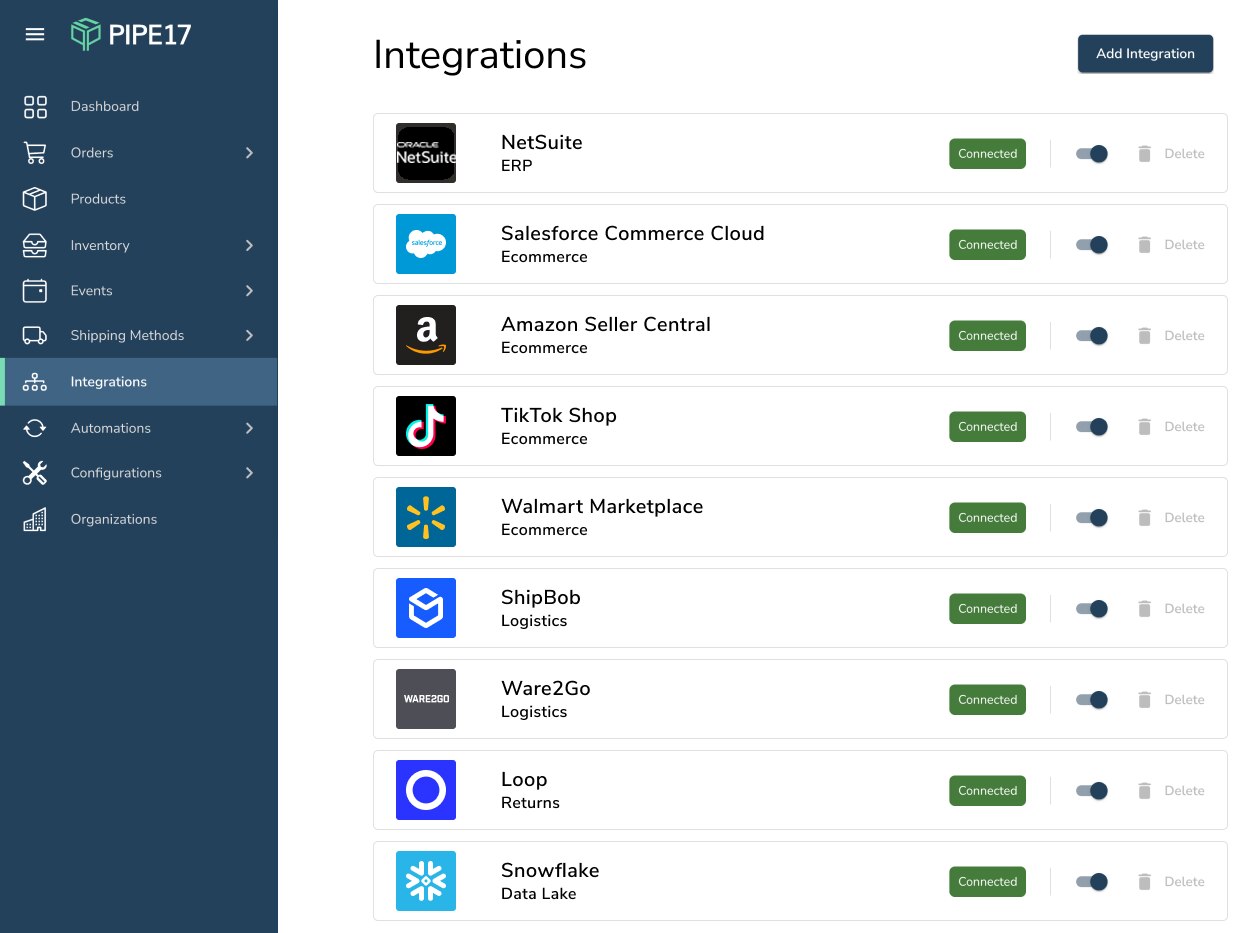Open the Integrations sidebar item
The image size is (1244, 933).
pyautogui.click(x=108, y=382)
